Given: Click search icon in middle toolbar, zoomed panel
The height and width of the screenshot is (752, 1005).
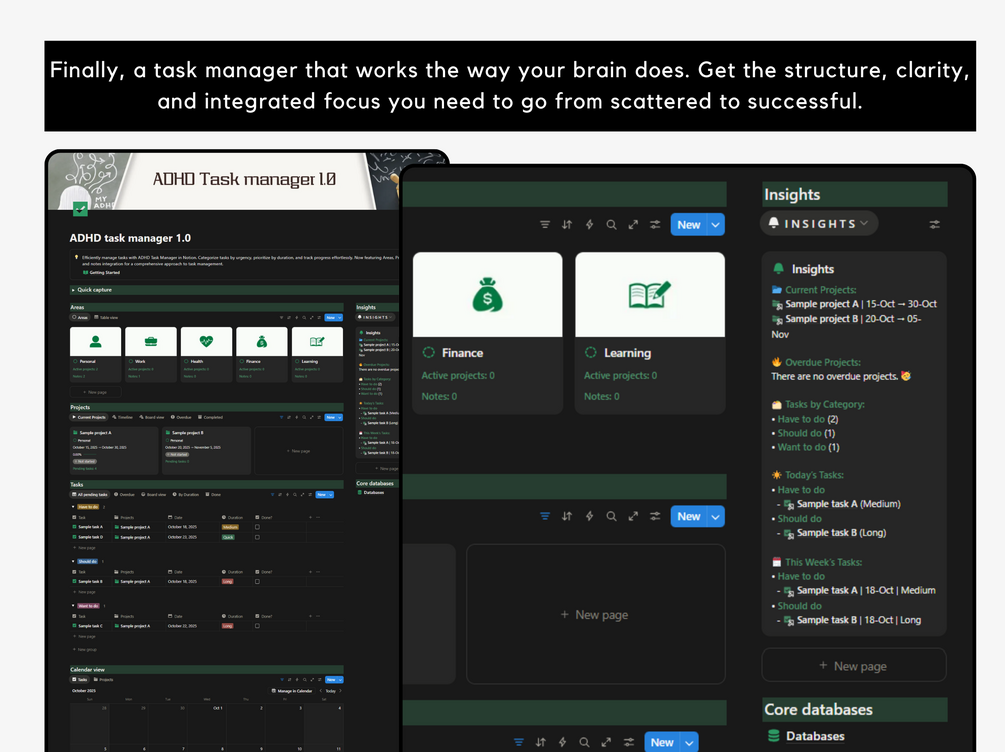Looking at the screenshot, I should [x=611, y=516].
